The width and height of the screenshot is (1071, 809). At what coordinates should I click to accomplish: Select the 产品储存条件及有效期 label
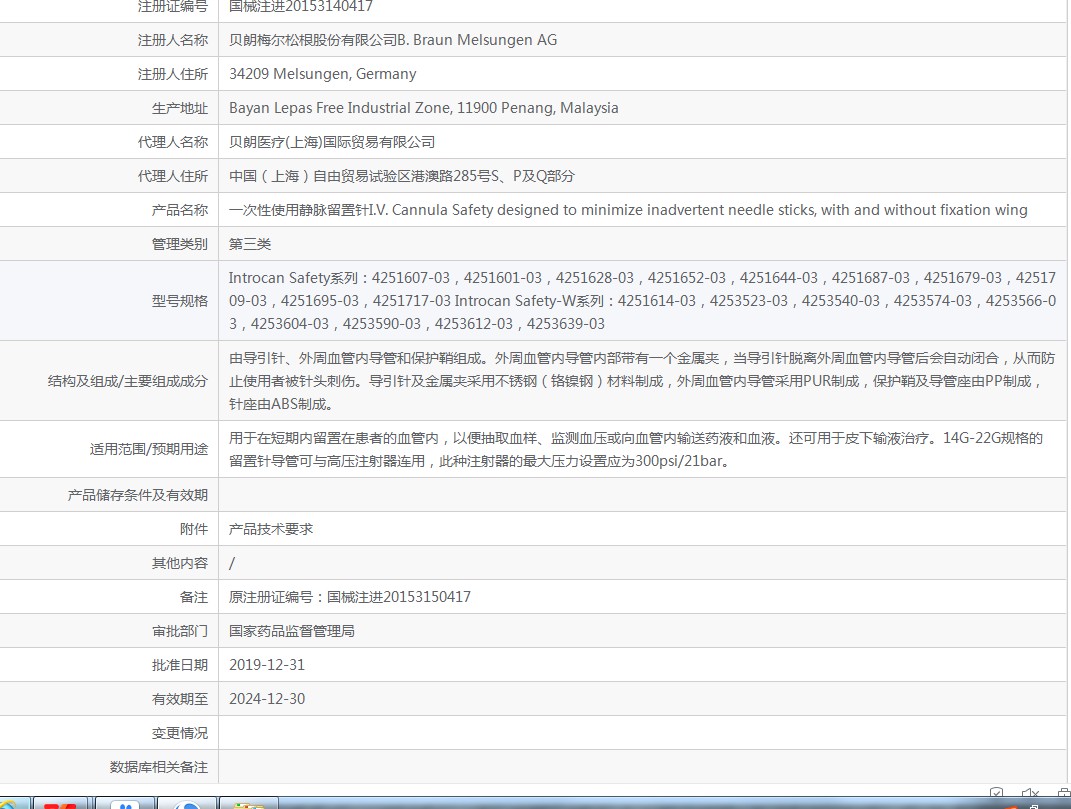(137, 495)
